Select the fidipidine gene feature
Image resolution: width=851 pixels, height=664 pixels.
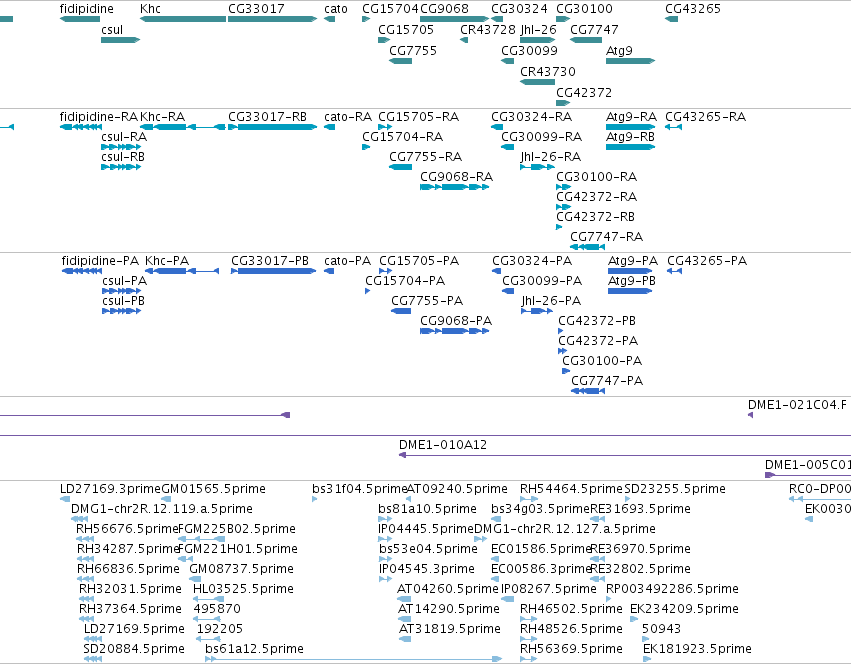[80, 19]
